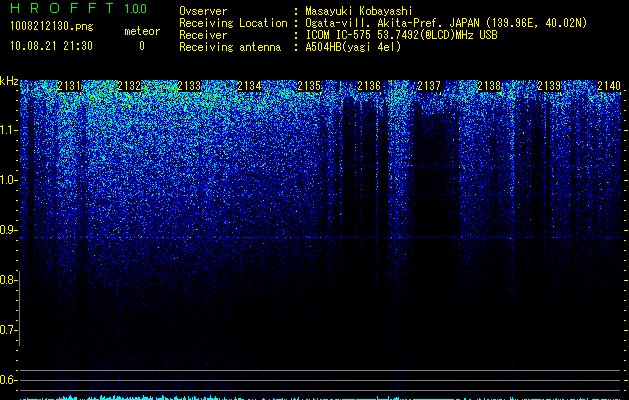Click the Receiving Location label
This screenshot has width=629, height=400.
[233, 23]
